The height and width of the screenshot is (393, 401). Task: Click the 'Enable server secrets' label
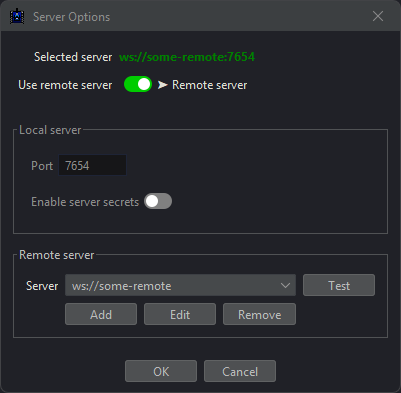(x=85, y=202)
